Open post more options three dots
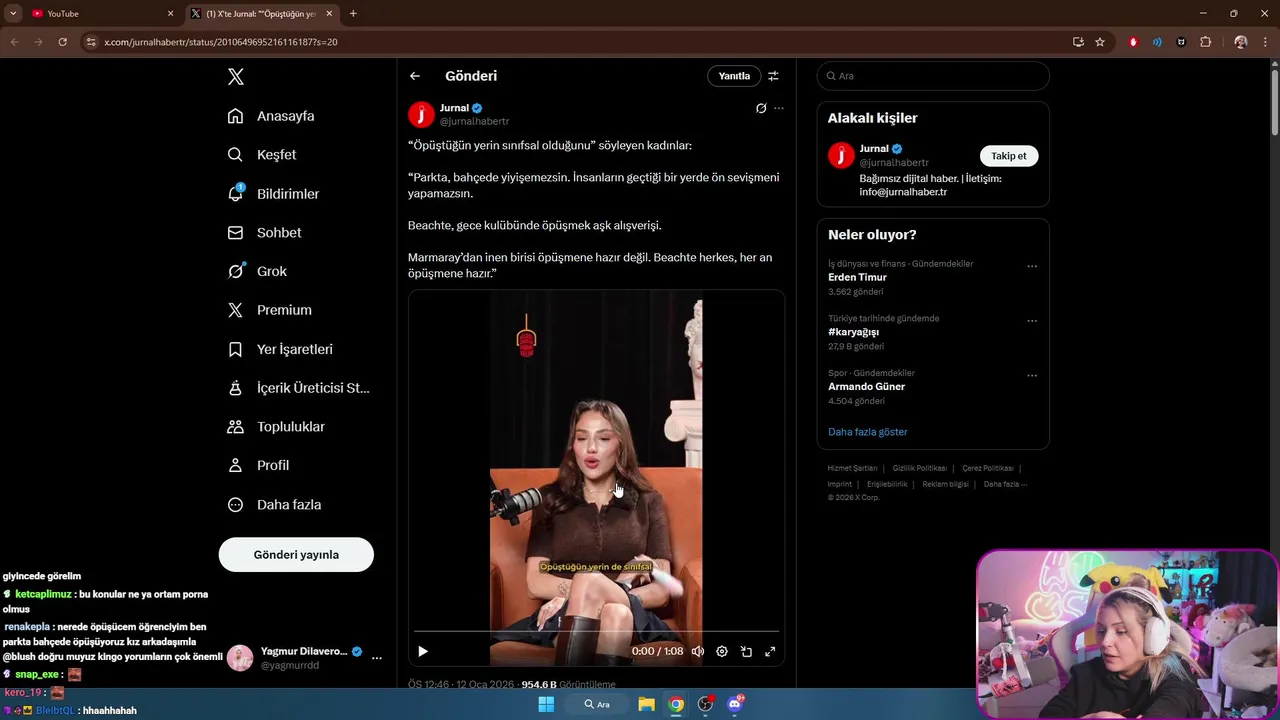 779,108
